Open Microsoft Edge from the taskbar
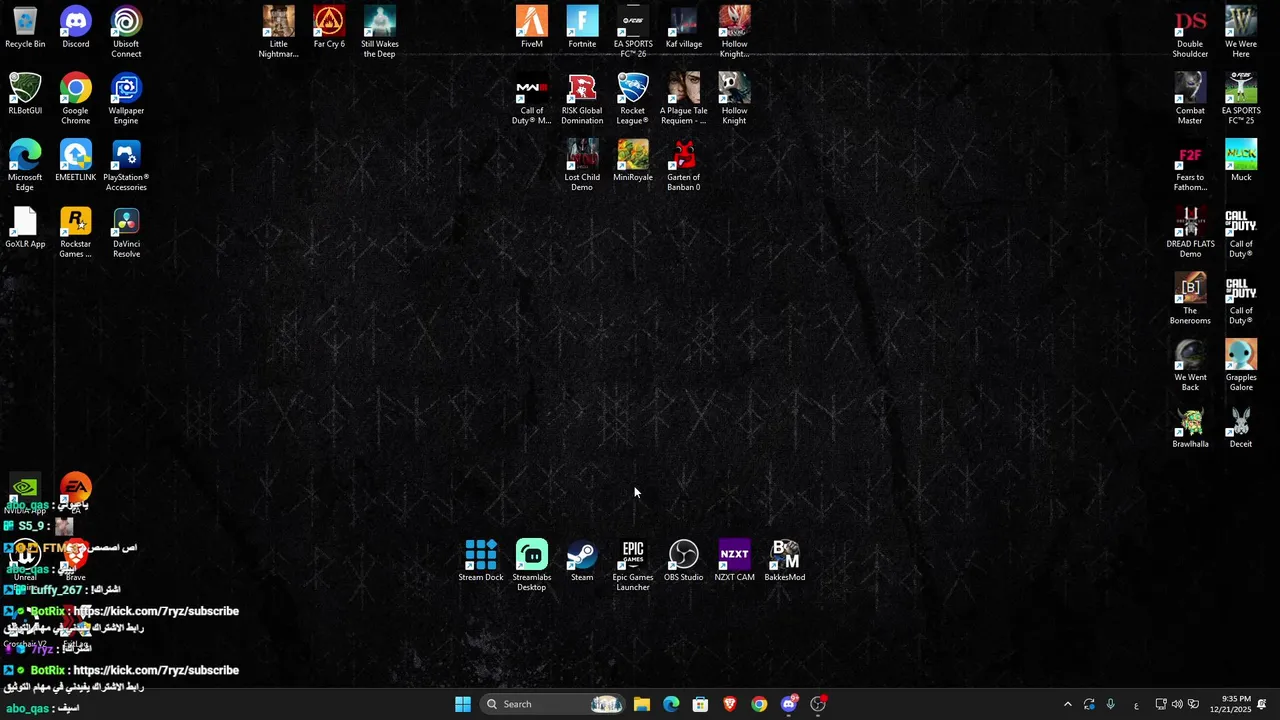 point(671,704)
